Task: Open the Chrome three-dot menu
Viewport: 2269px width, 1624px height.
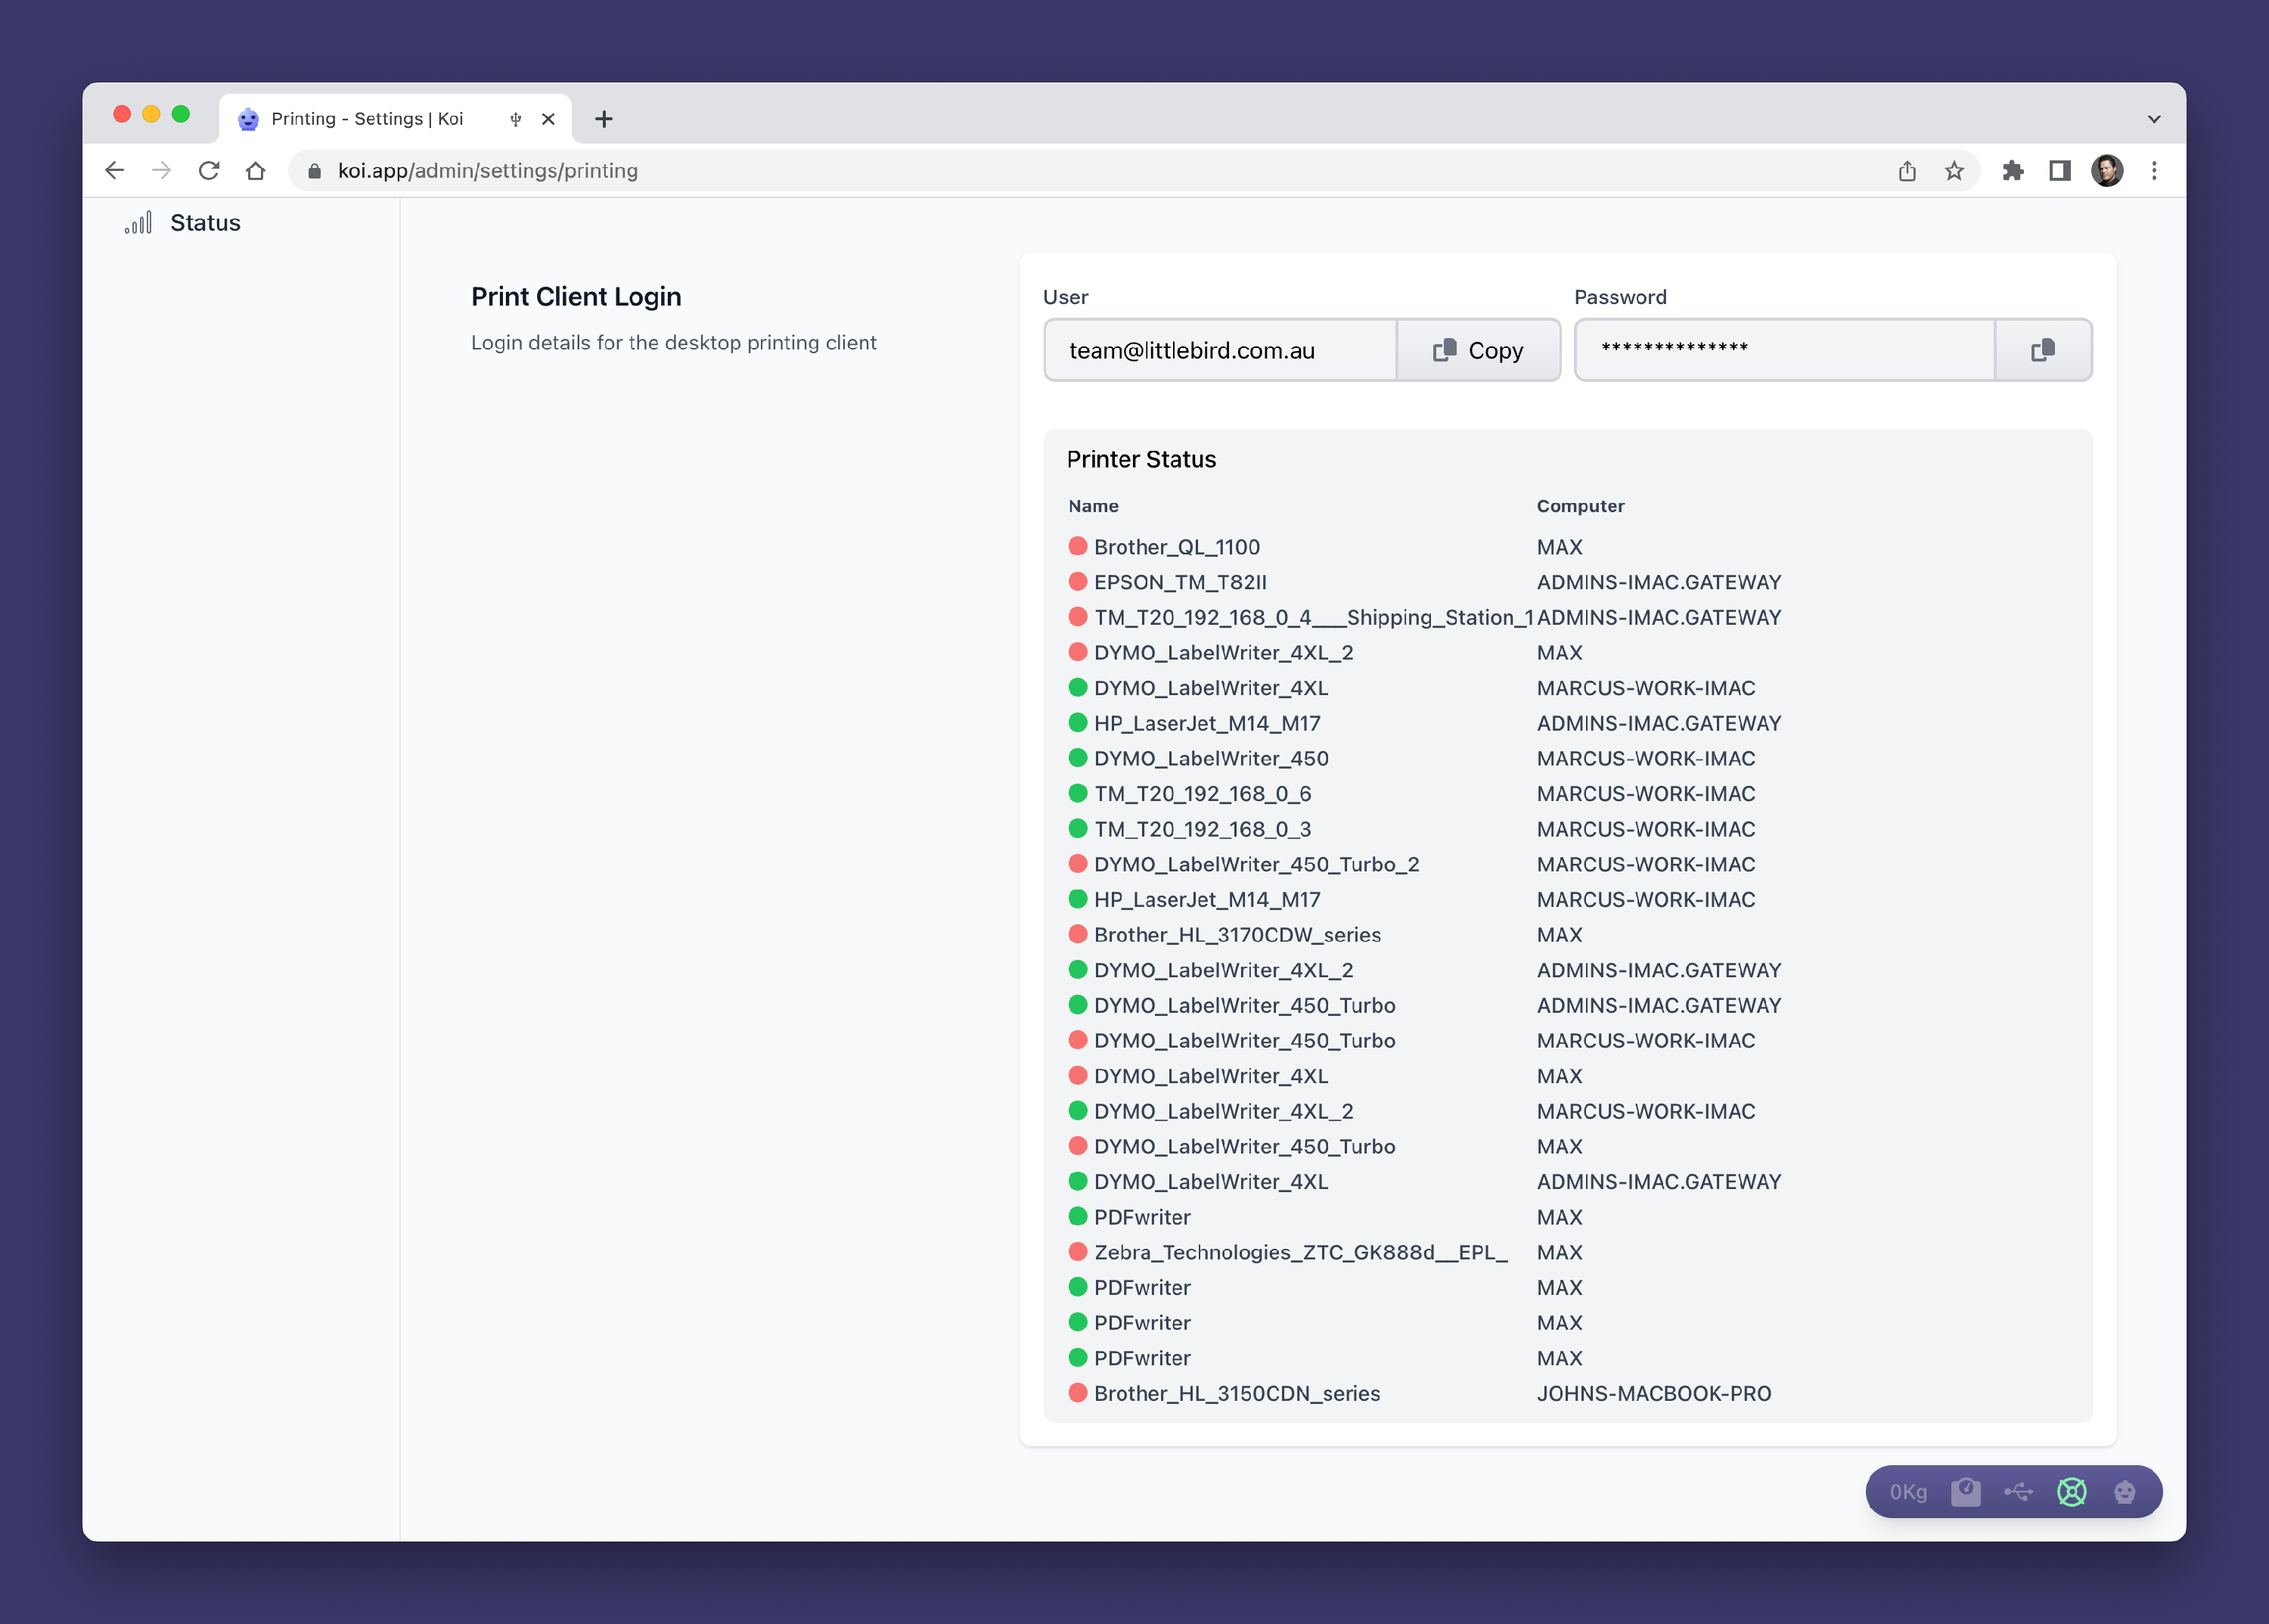Action: click(2154, 171)
